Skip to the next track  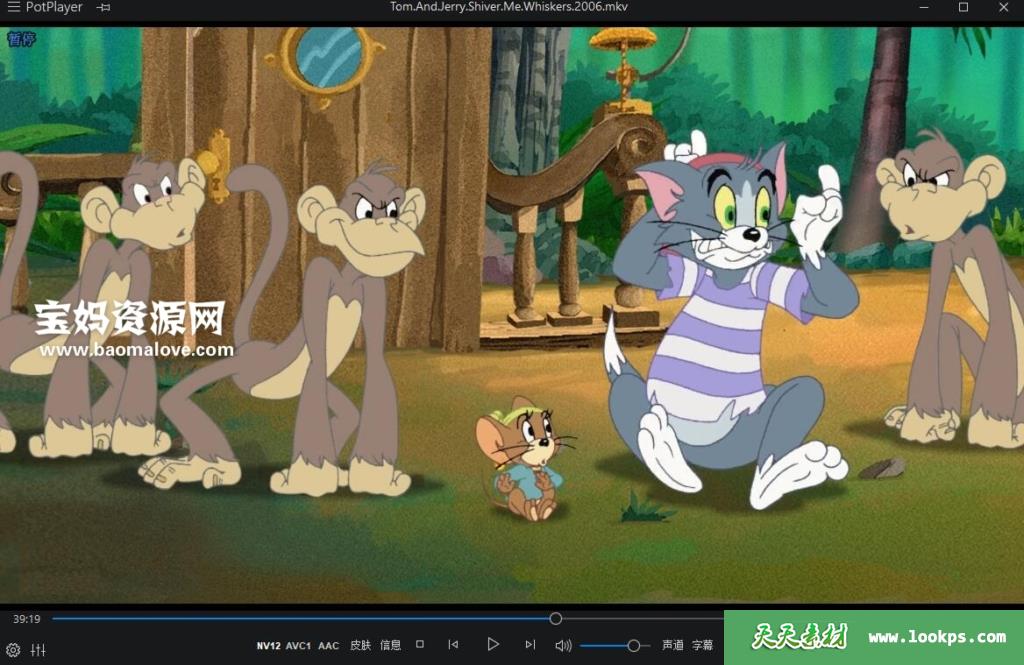[530, 645]
